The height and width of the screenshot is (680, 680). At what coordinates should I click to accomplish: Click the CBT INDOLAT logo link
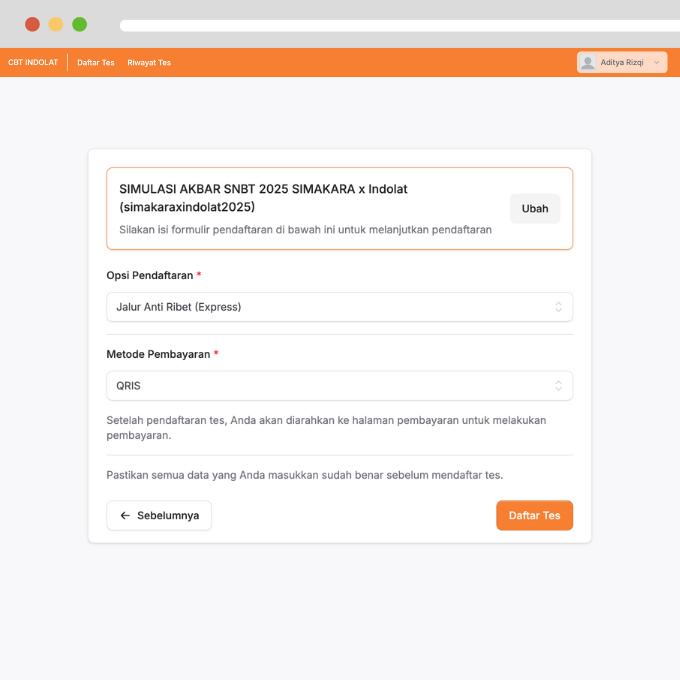point(33,62)
